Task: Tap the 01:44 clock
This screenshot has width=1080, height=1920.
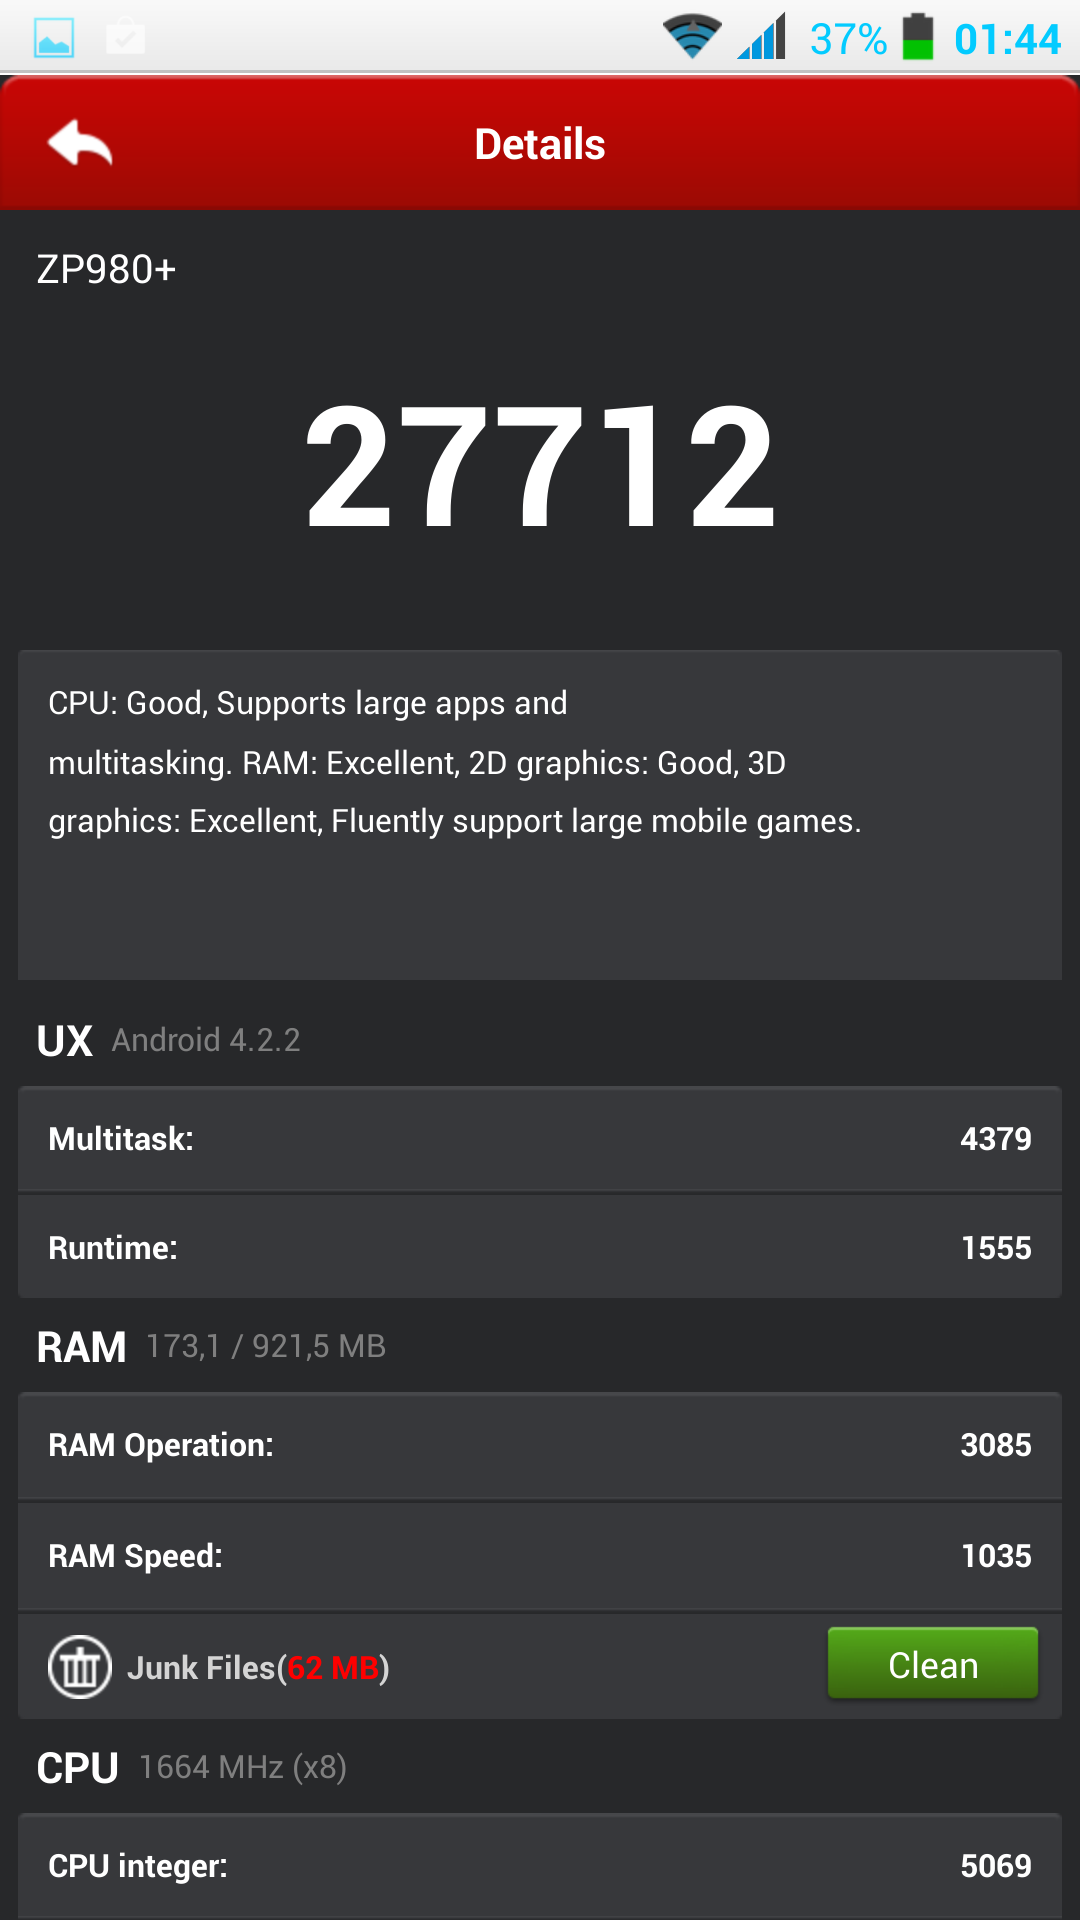Action: [1007, 39]
